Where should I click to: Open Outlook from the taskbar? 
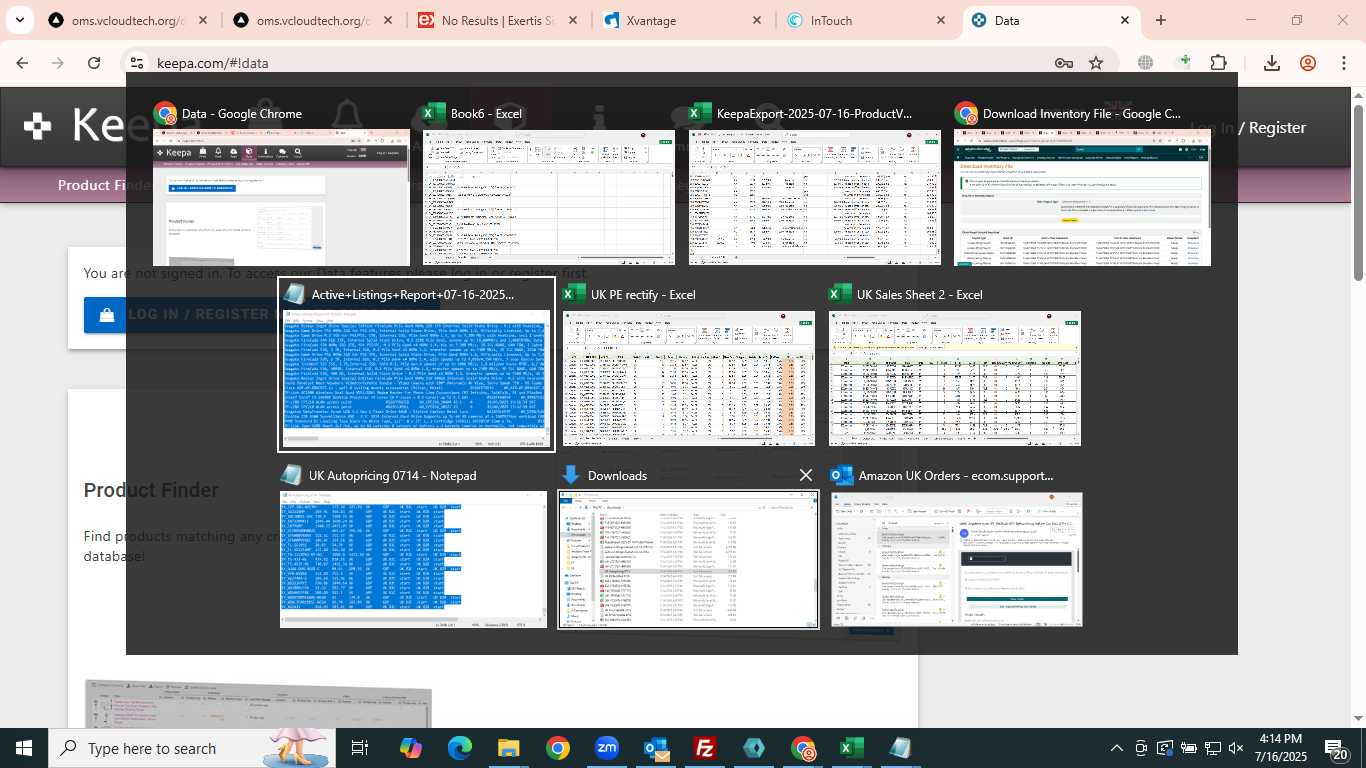coord(656,748)
